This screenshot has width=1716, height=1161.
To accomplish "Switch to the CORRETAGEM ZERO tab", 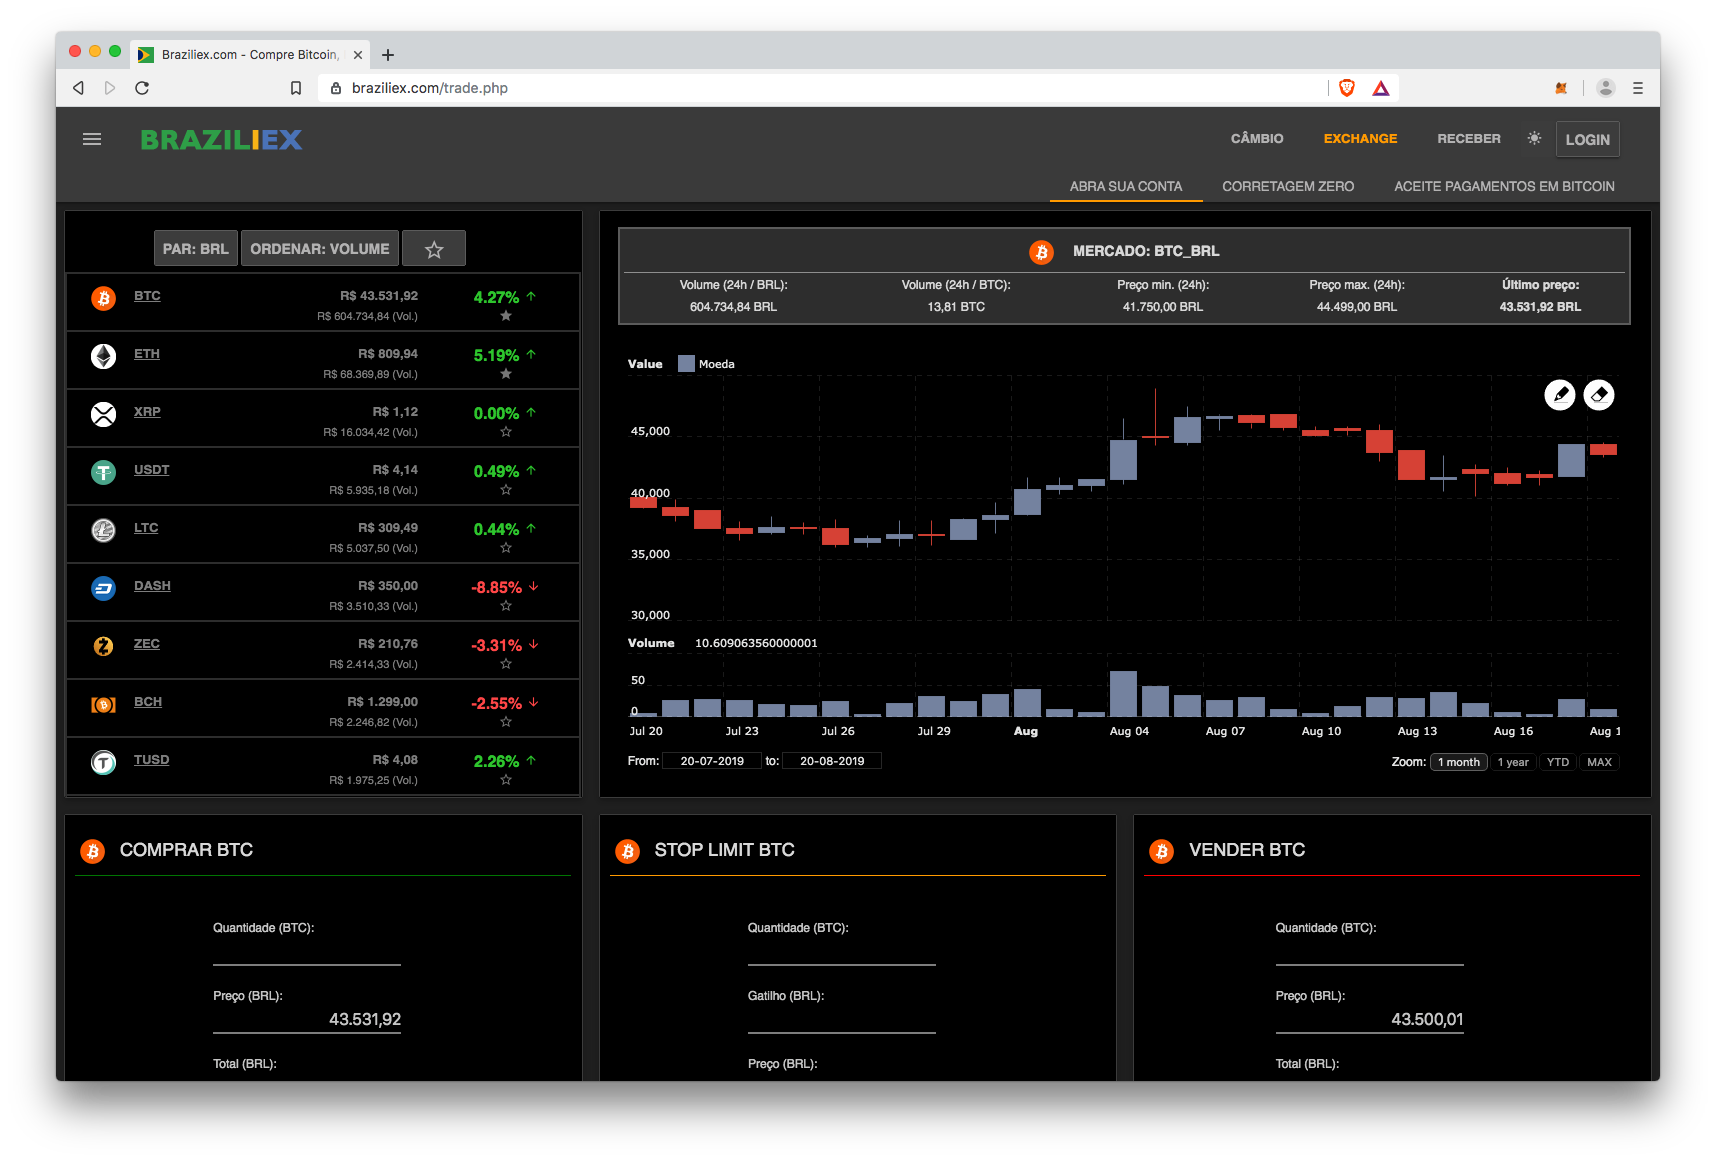I will 1288,186.
